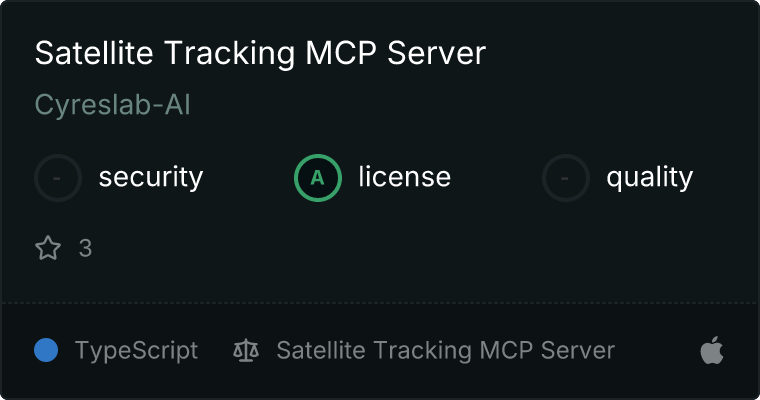Select the security score badge circle
This screenshot has width=760, height=400.
point(58,178)
